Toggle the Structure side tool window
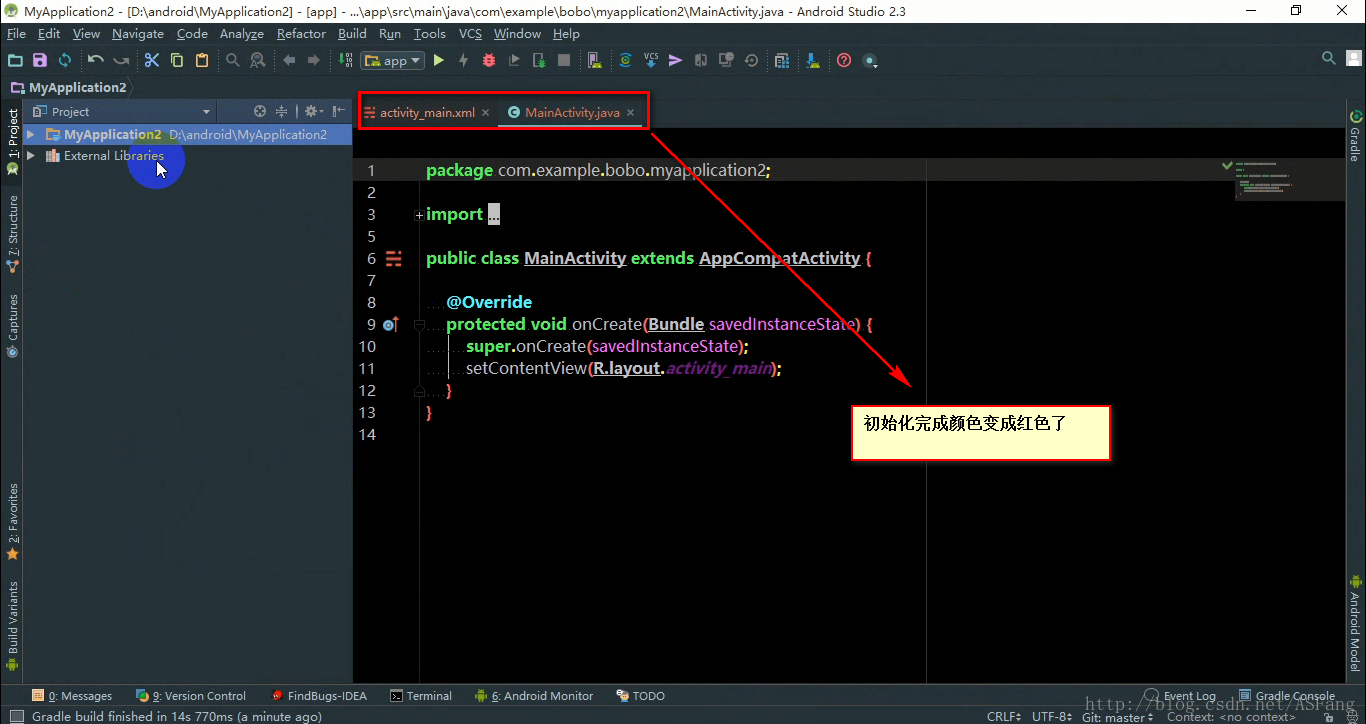This screenshot has height=724, width=1366. point(12,234)
